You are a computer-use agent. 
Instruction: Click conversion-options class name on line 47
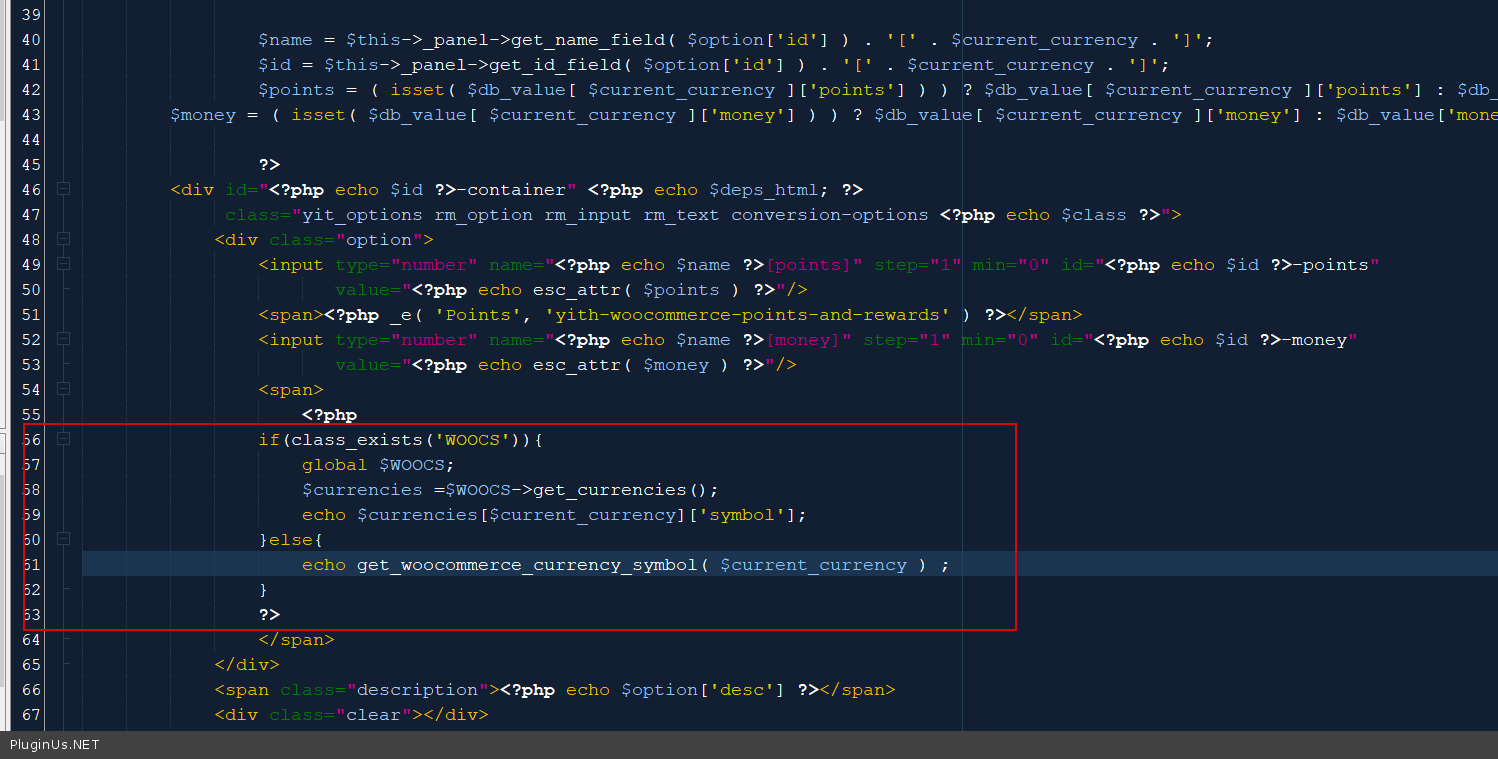830,215
